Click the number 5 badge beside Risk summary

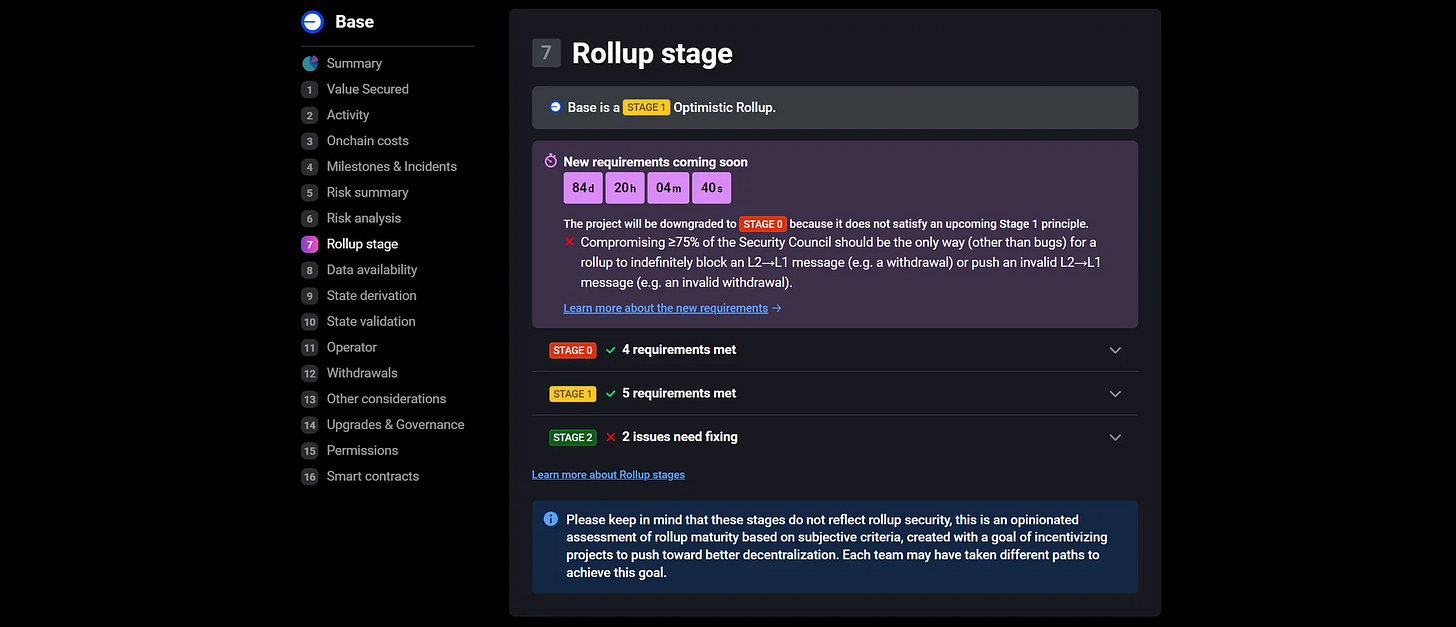tap(310, 192)
